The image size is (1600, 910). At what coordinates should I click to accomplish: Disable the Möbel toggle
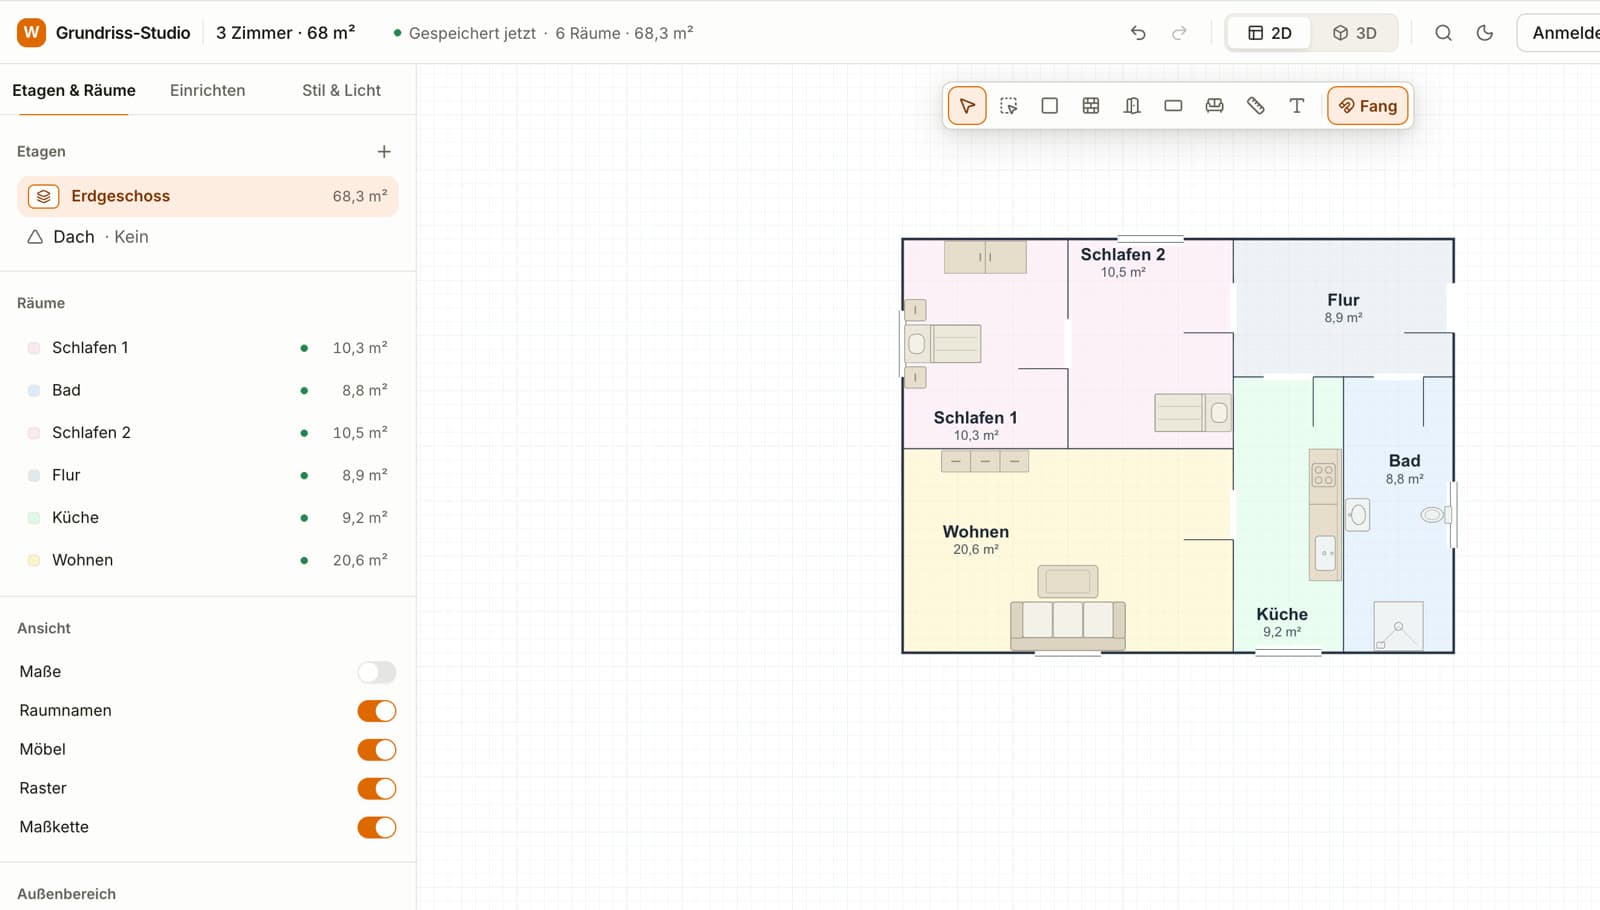(377, 750)
